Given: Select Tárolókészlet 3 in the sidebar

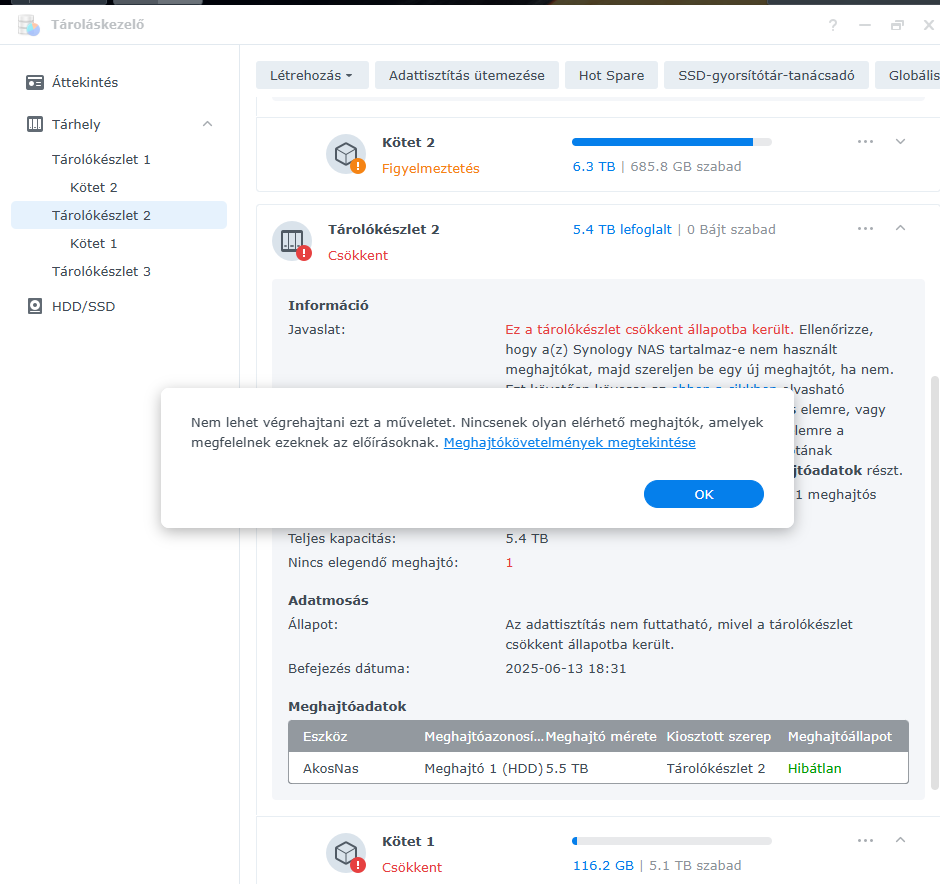Looking at the screenshot, I should pyautogui.click(x=101, y=271).
